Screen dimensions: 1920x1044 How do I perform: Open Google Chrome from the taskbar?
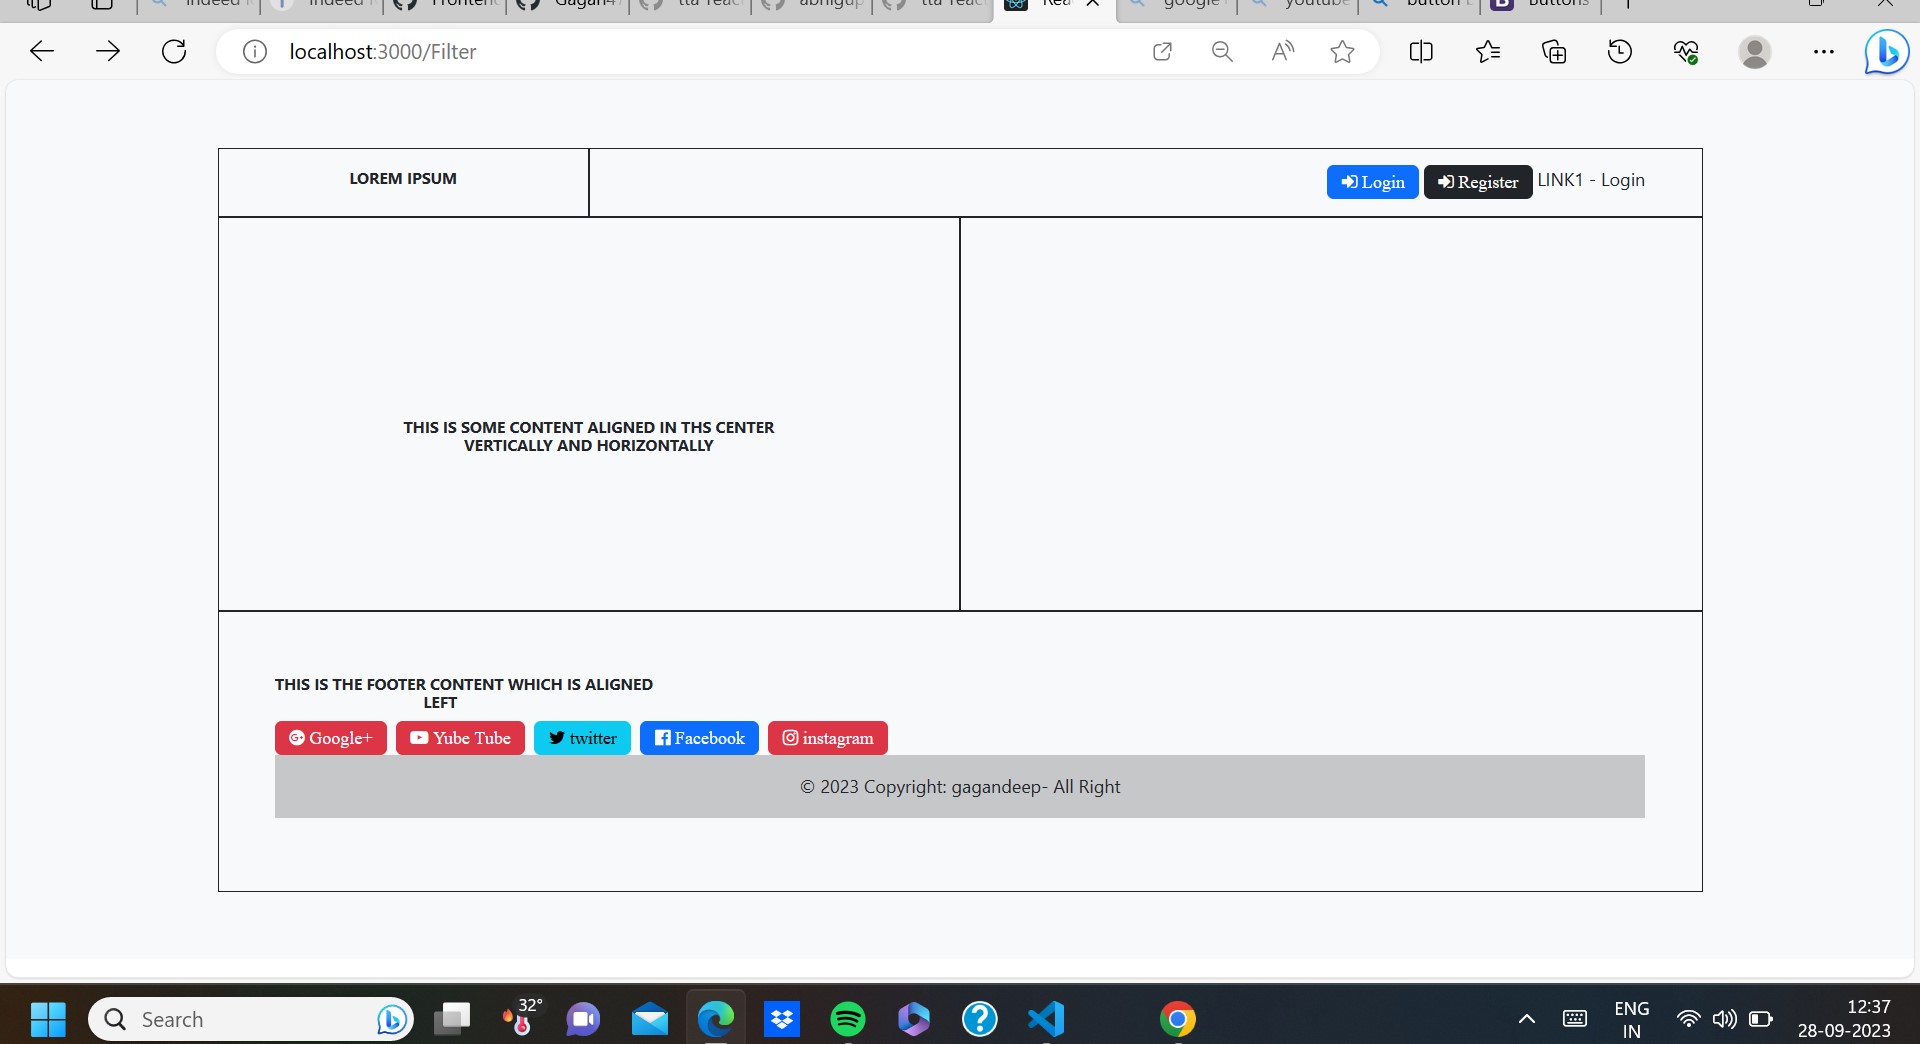[x=1179, y=1019]
